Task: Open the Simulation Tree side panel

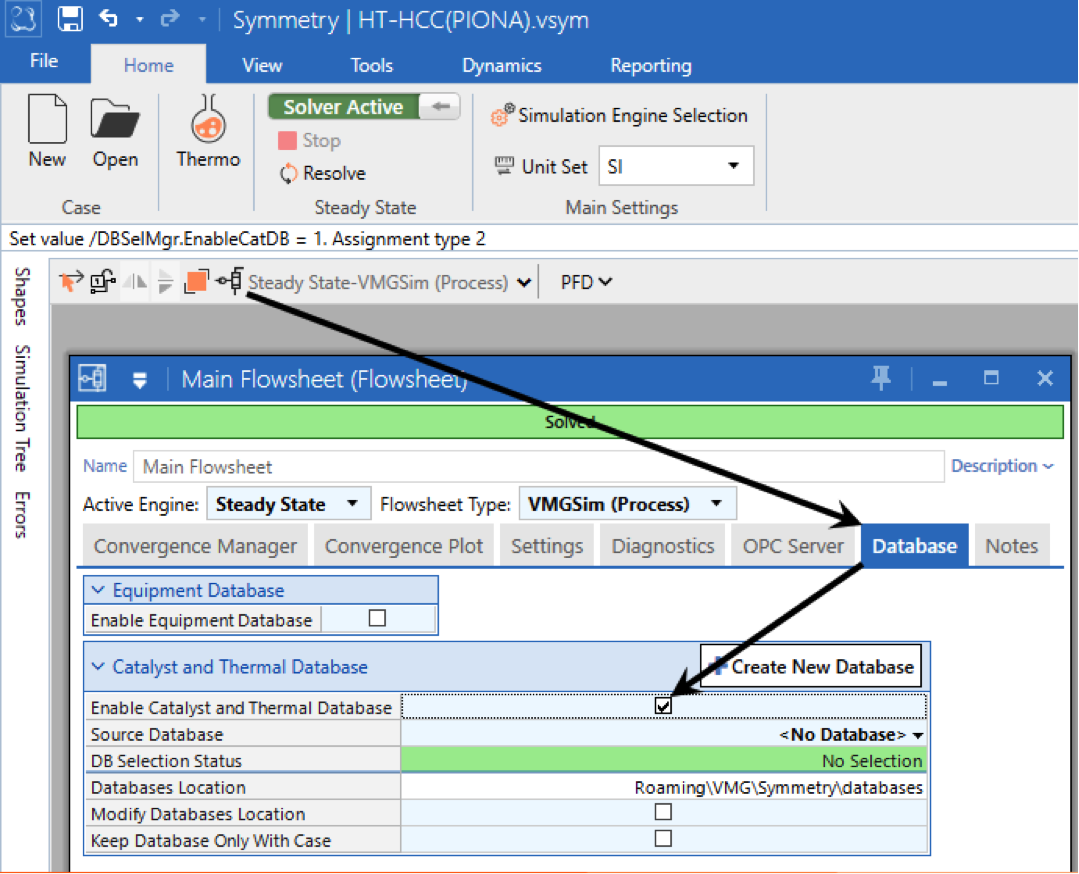Action: pos(22,408)
